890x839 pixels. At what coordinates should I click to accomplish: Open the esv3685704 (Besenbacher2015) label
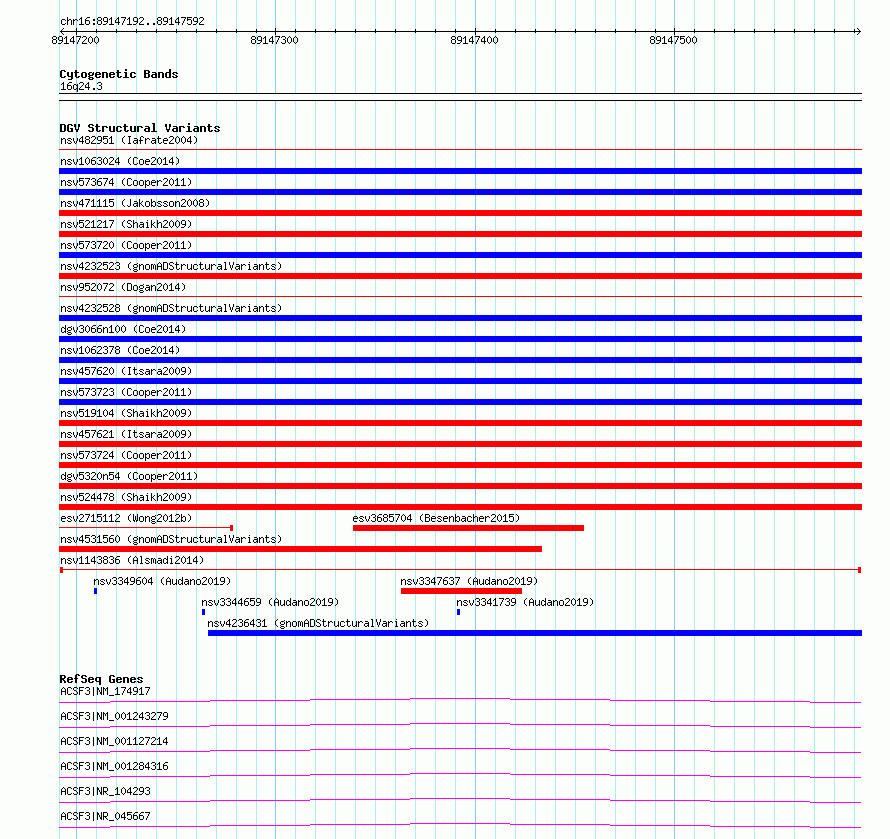436,518
